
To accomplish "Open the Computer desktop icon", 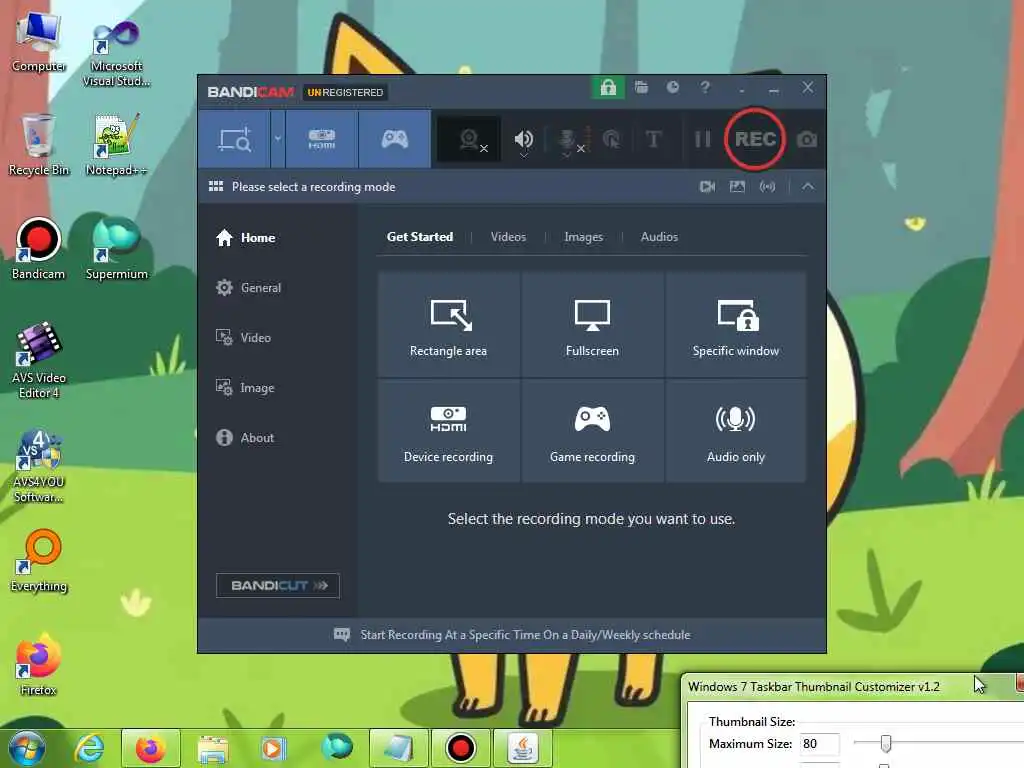I will [39, 42].
